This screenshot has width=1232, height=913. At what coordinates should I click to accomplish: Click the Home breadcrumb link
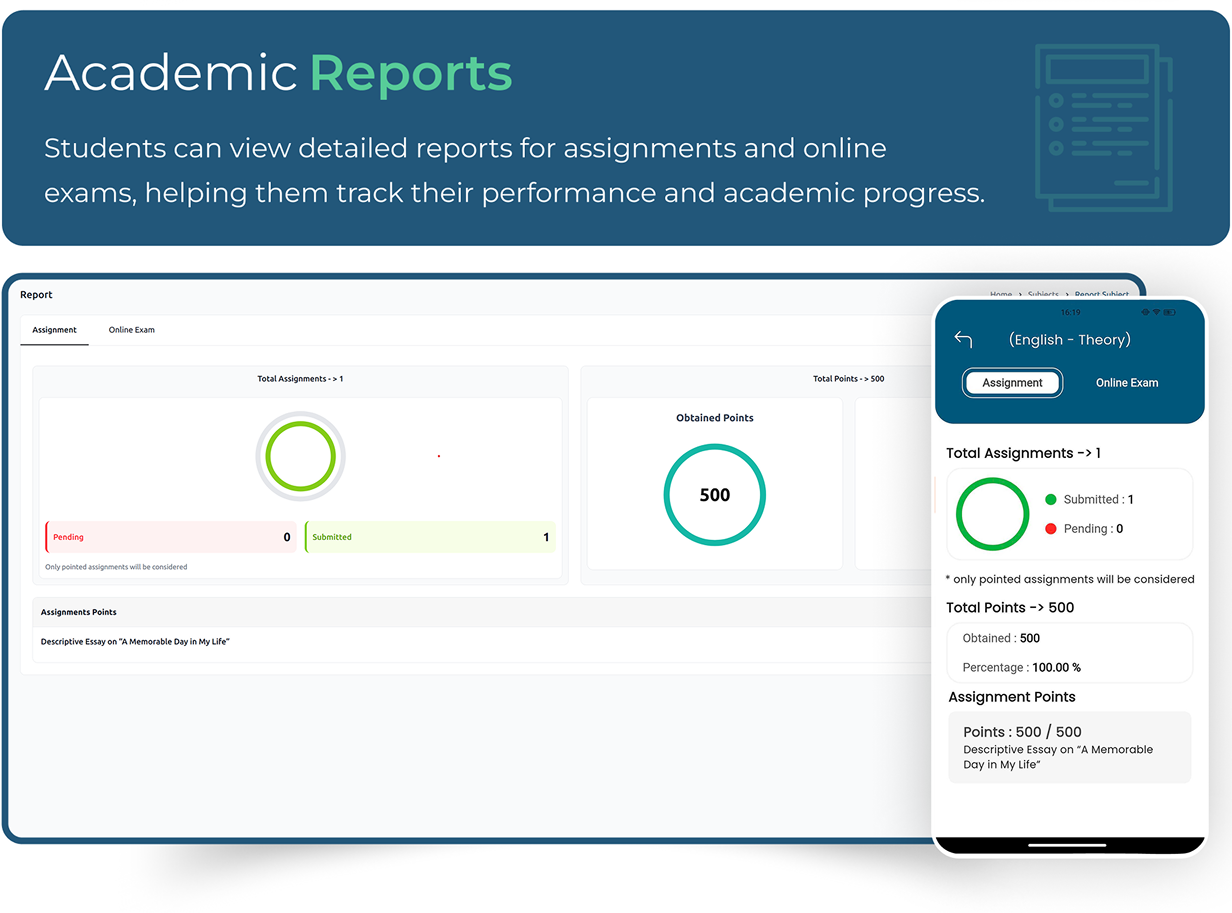point(1001,294)
